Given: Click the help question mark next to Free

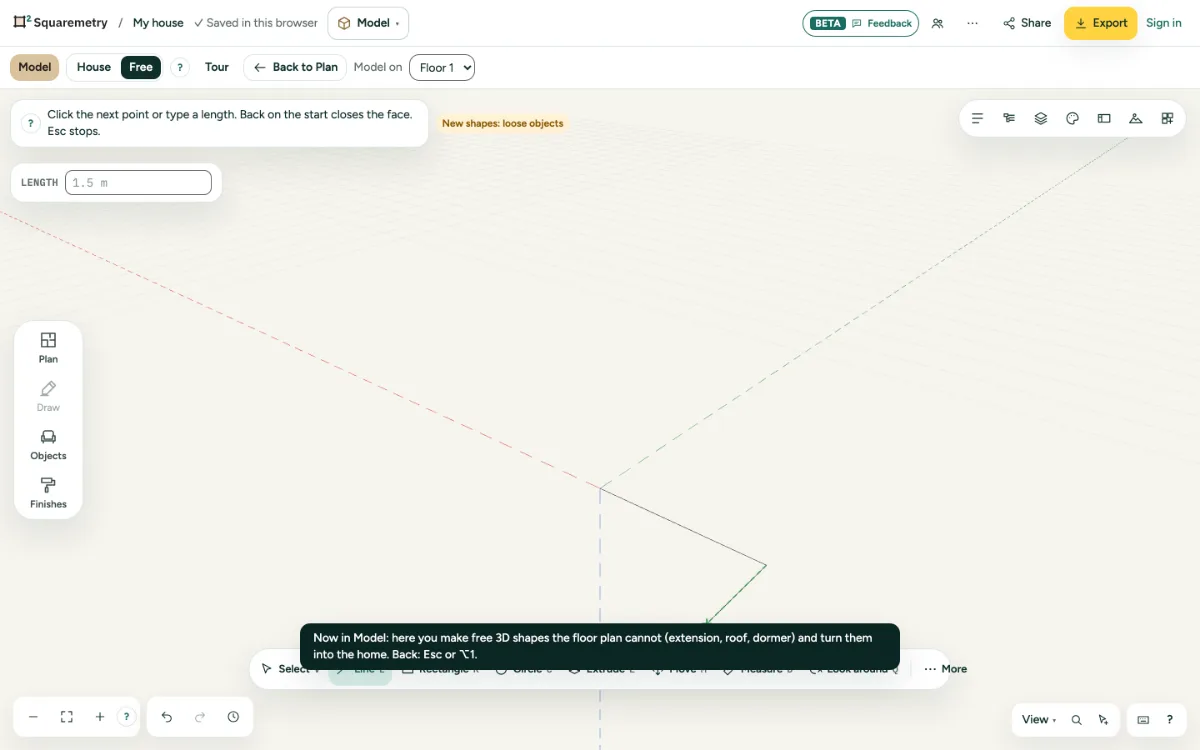Looking at the screenshot, I should tap(180, 67).
